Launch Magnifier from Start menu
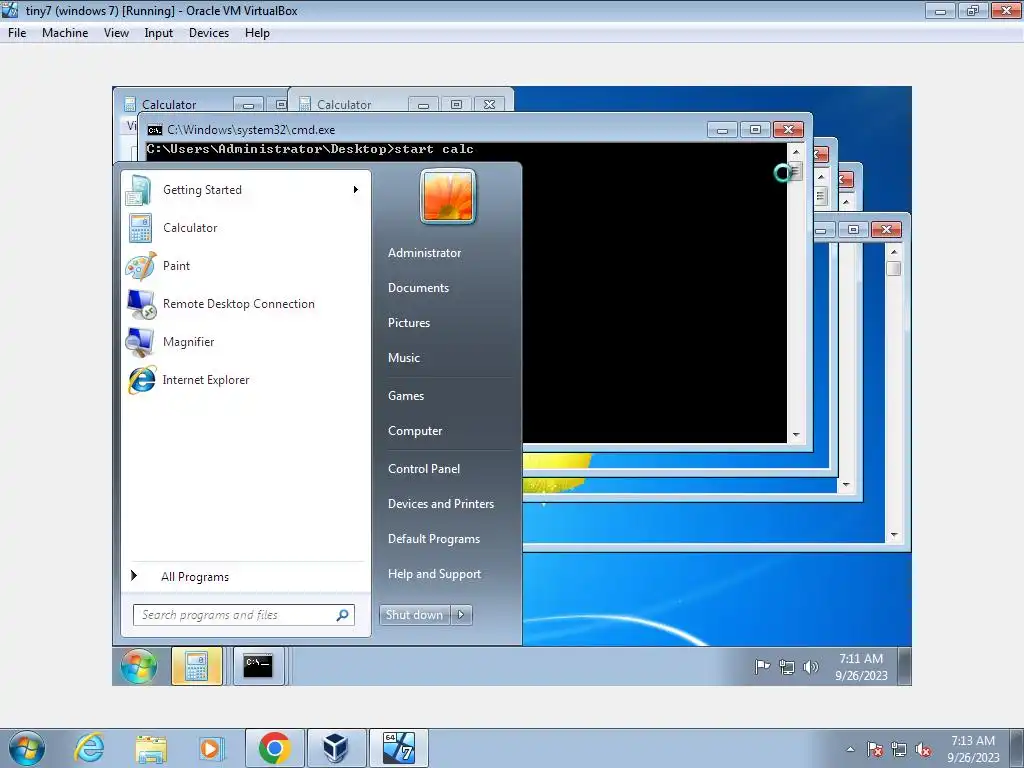Viewport: 1024px width, 768px height. pyautogui.click(x=245, y=342)
